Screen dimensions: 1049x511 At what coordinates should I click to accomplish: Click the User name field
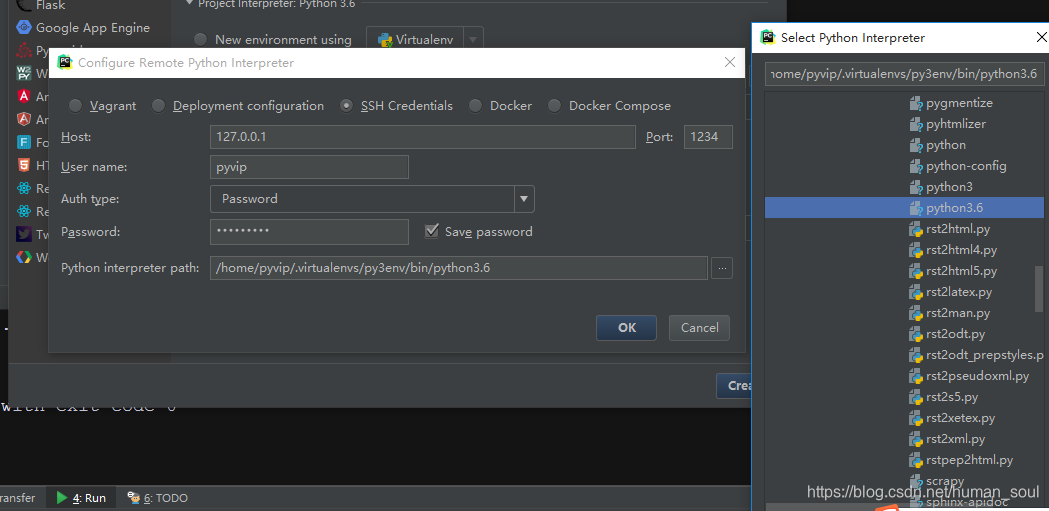coord(309,167)
